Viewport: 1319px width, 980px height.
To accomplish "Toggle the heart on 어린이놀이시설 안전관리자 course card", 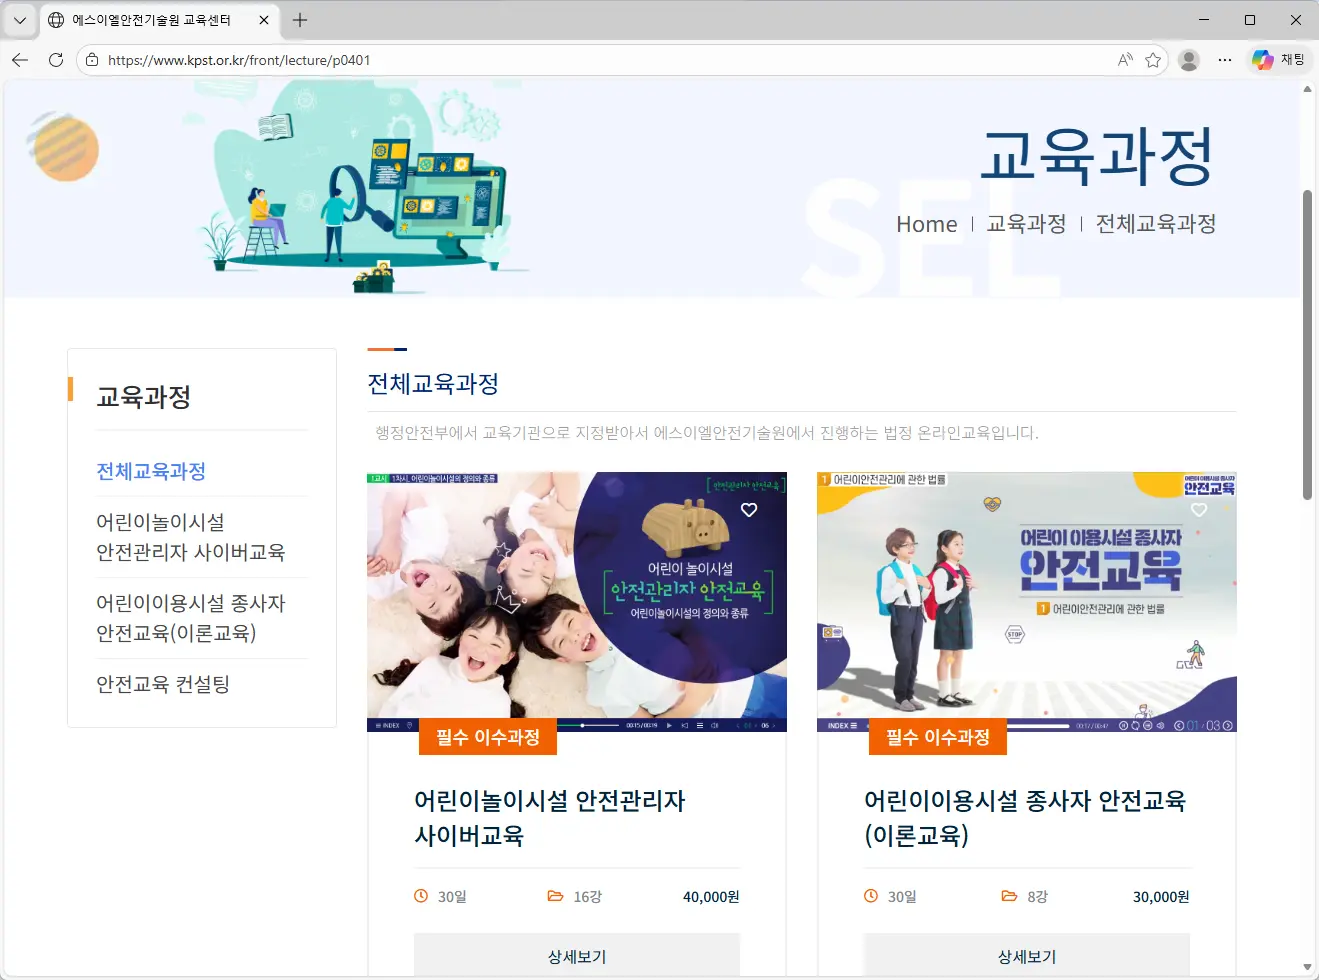I will tap(748, 510).
